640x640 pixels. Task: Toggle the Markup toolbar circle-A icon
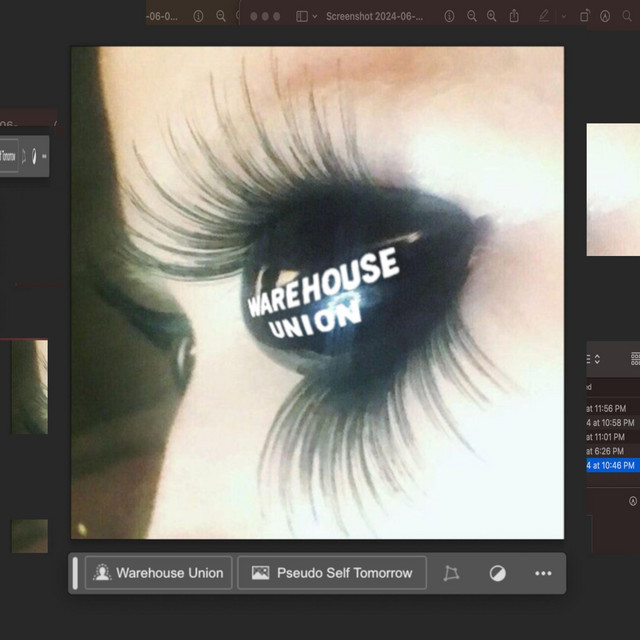(x=606, y=16)
